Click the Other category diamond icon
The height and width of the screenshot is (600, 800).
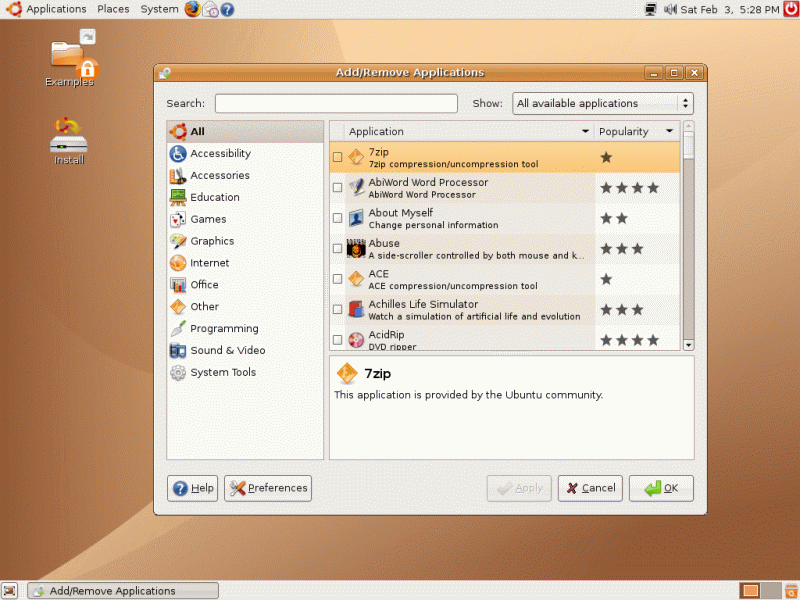[178, 307]
